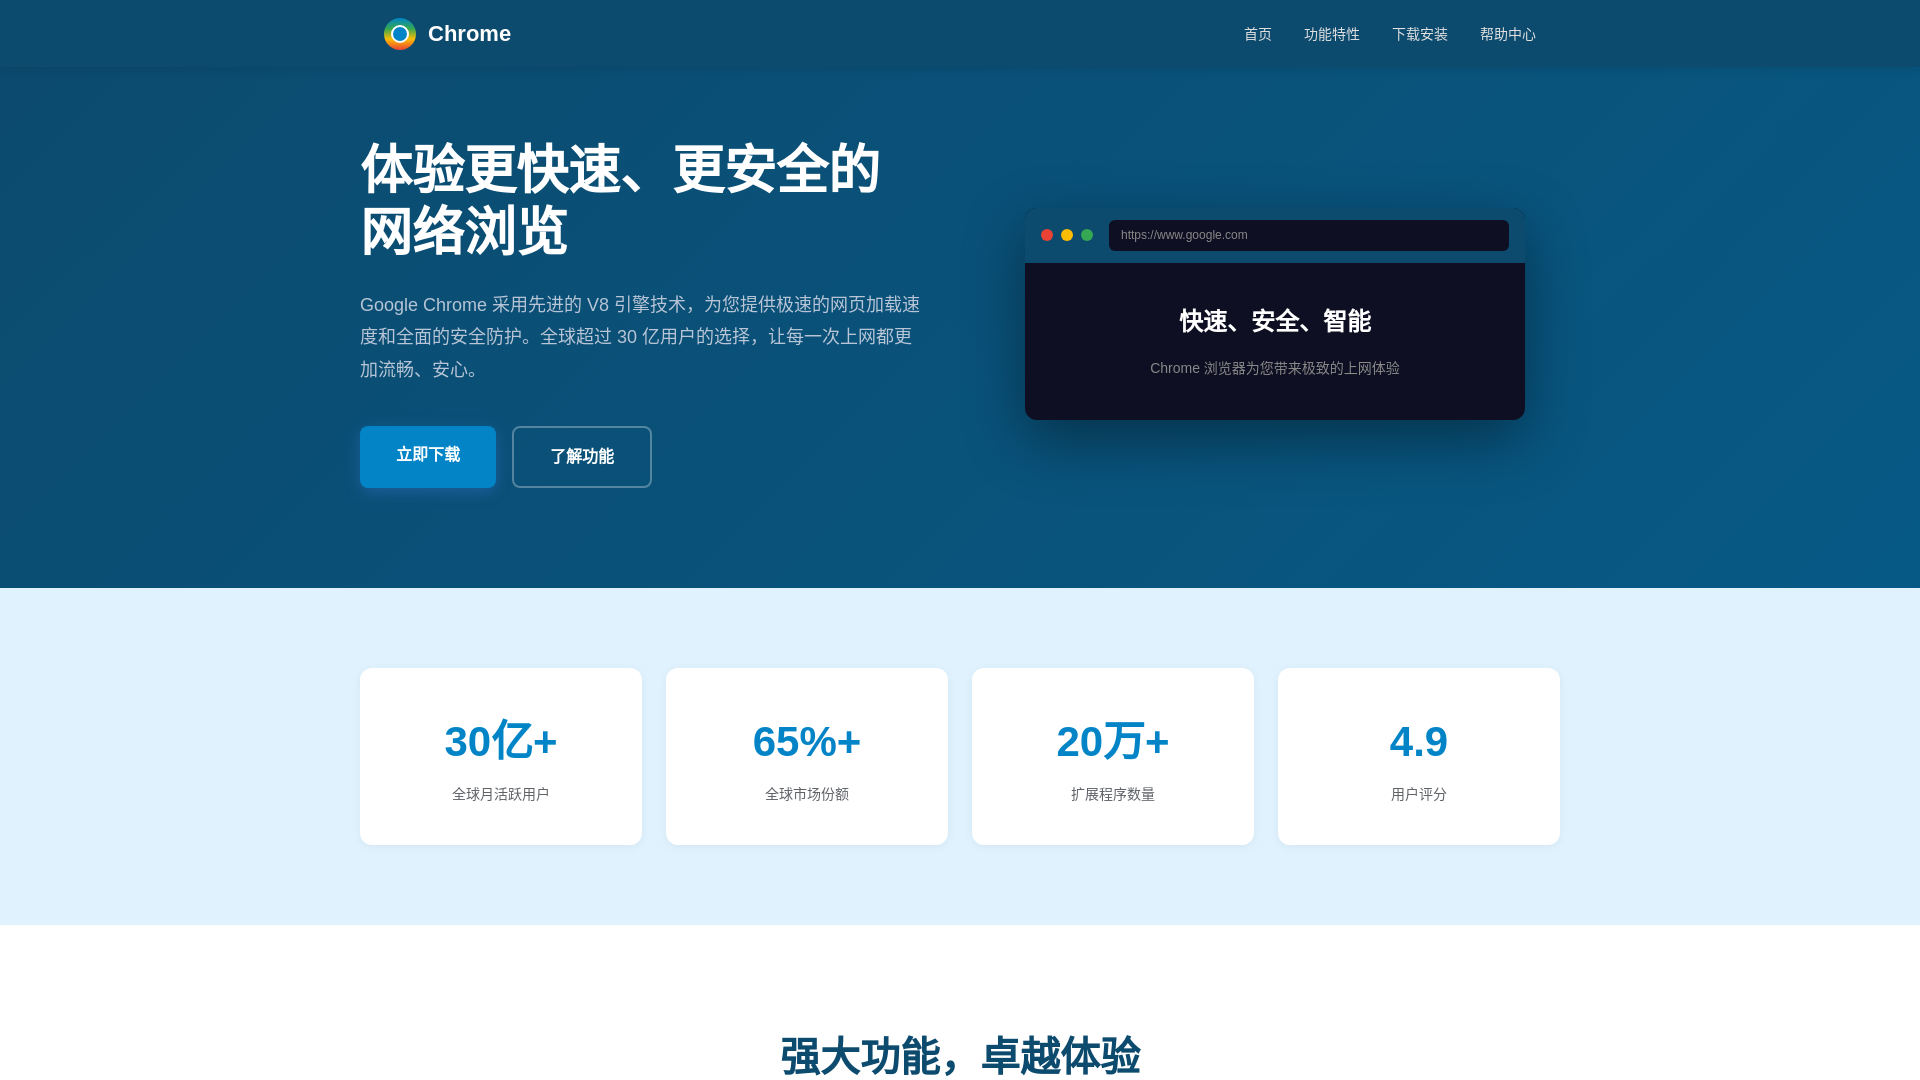
Task: Go to 功能特性 in the navigation bar
Action: click(x=1332, y=34)
